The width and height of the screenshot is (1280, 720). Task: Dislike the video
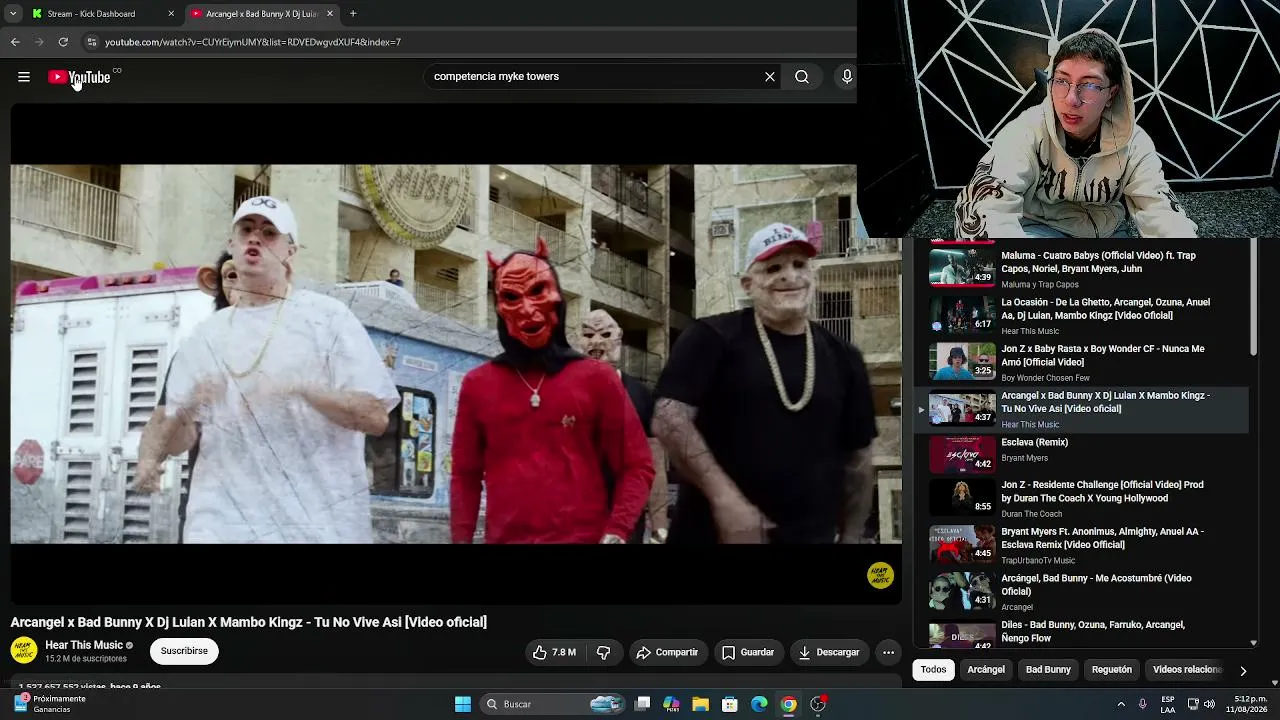click(x=604, y=653)
